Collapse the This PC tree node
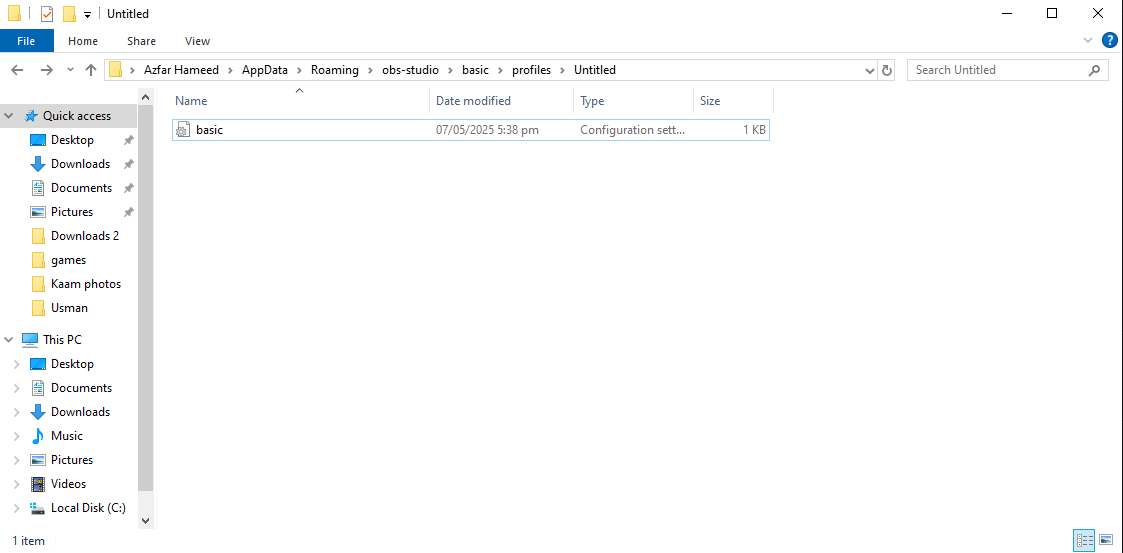The height and width of the screenshot is (553, 1123). click(9, 340)
